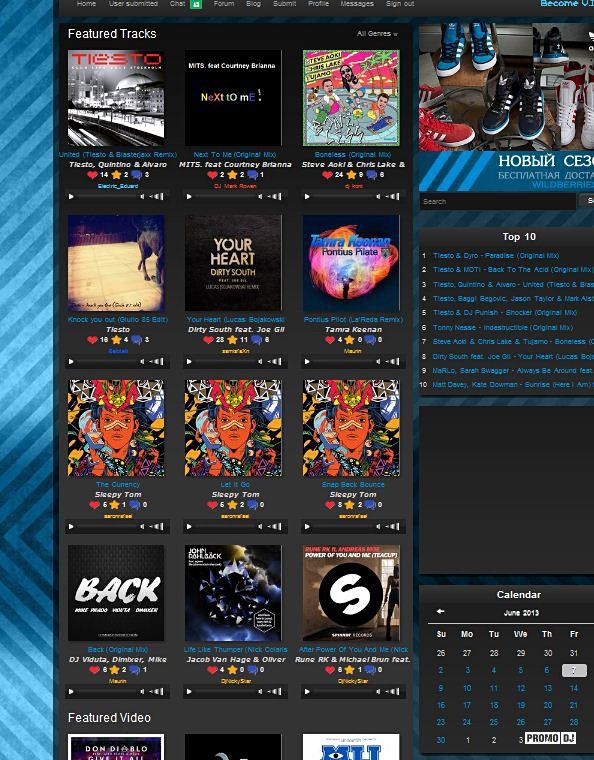Play Knock you out (Giulio 85 Edit)

click(x=71, y=362)
